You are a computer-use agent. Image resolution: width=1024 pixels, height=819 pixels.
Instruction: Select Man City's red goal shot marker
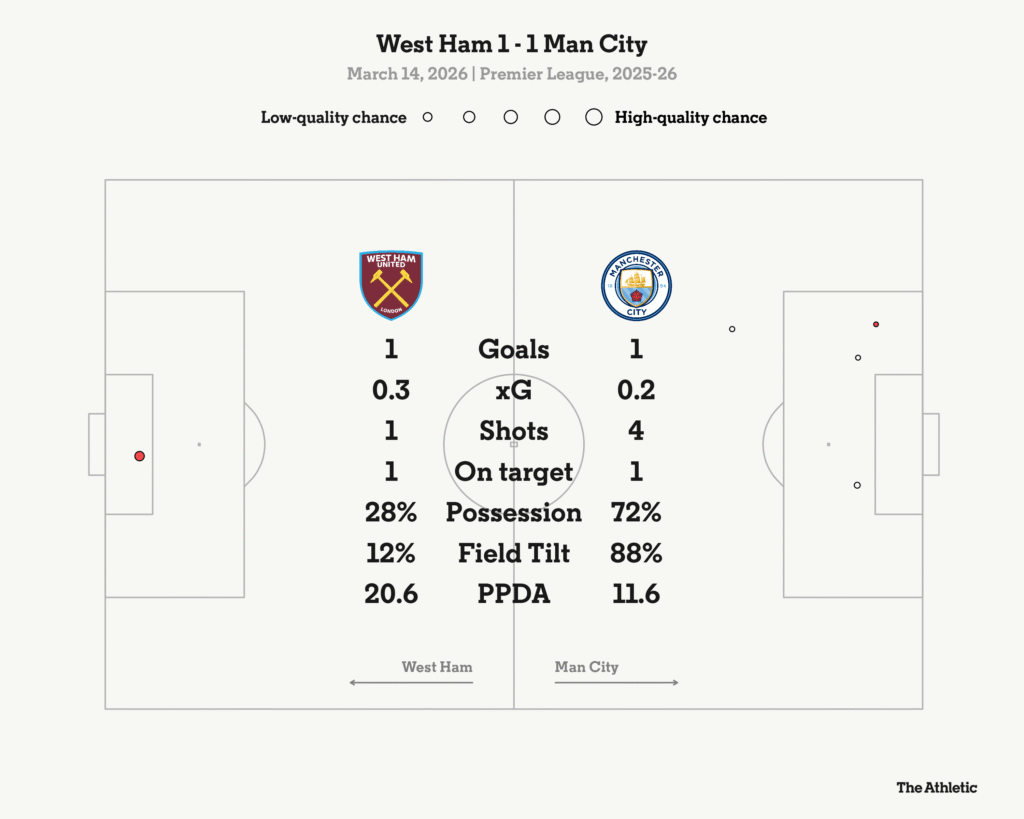coord(876,324)
